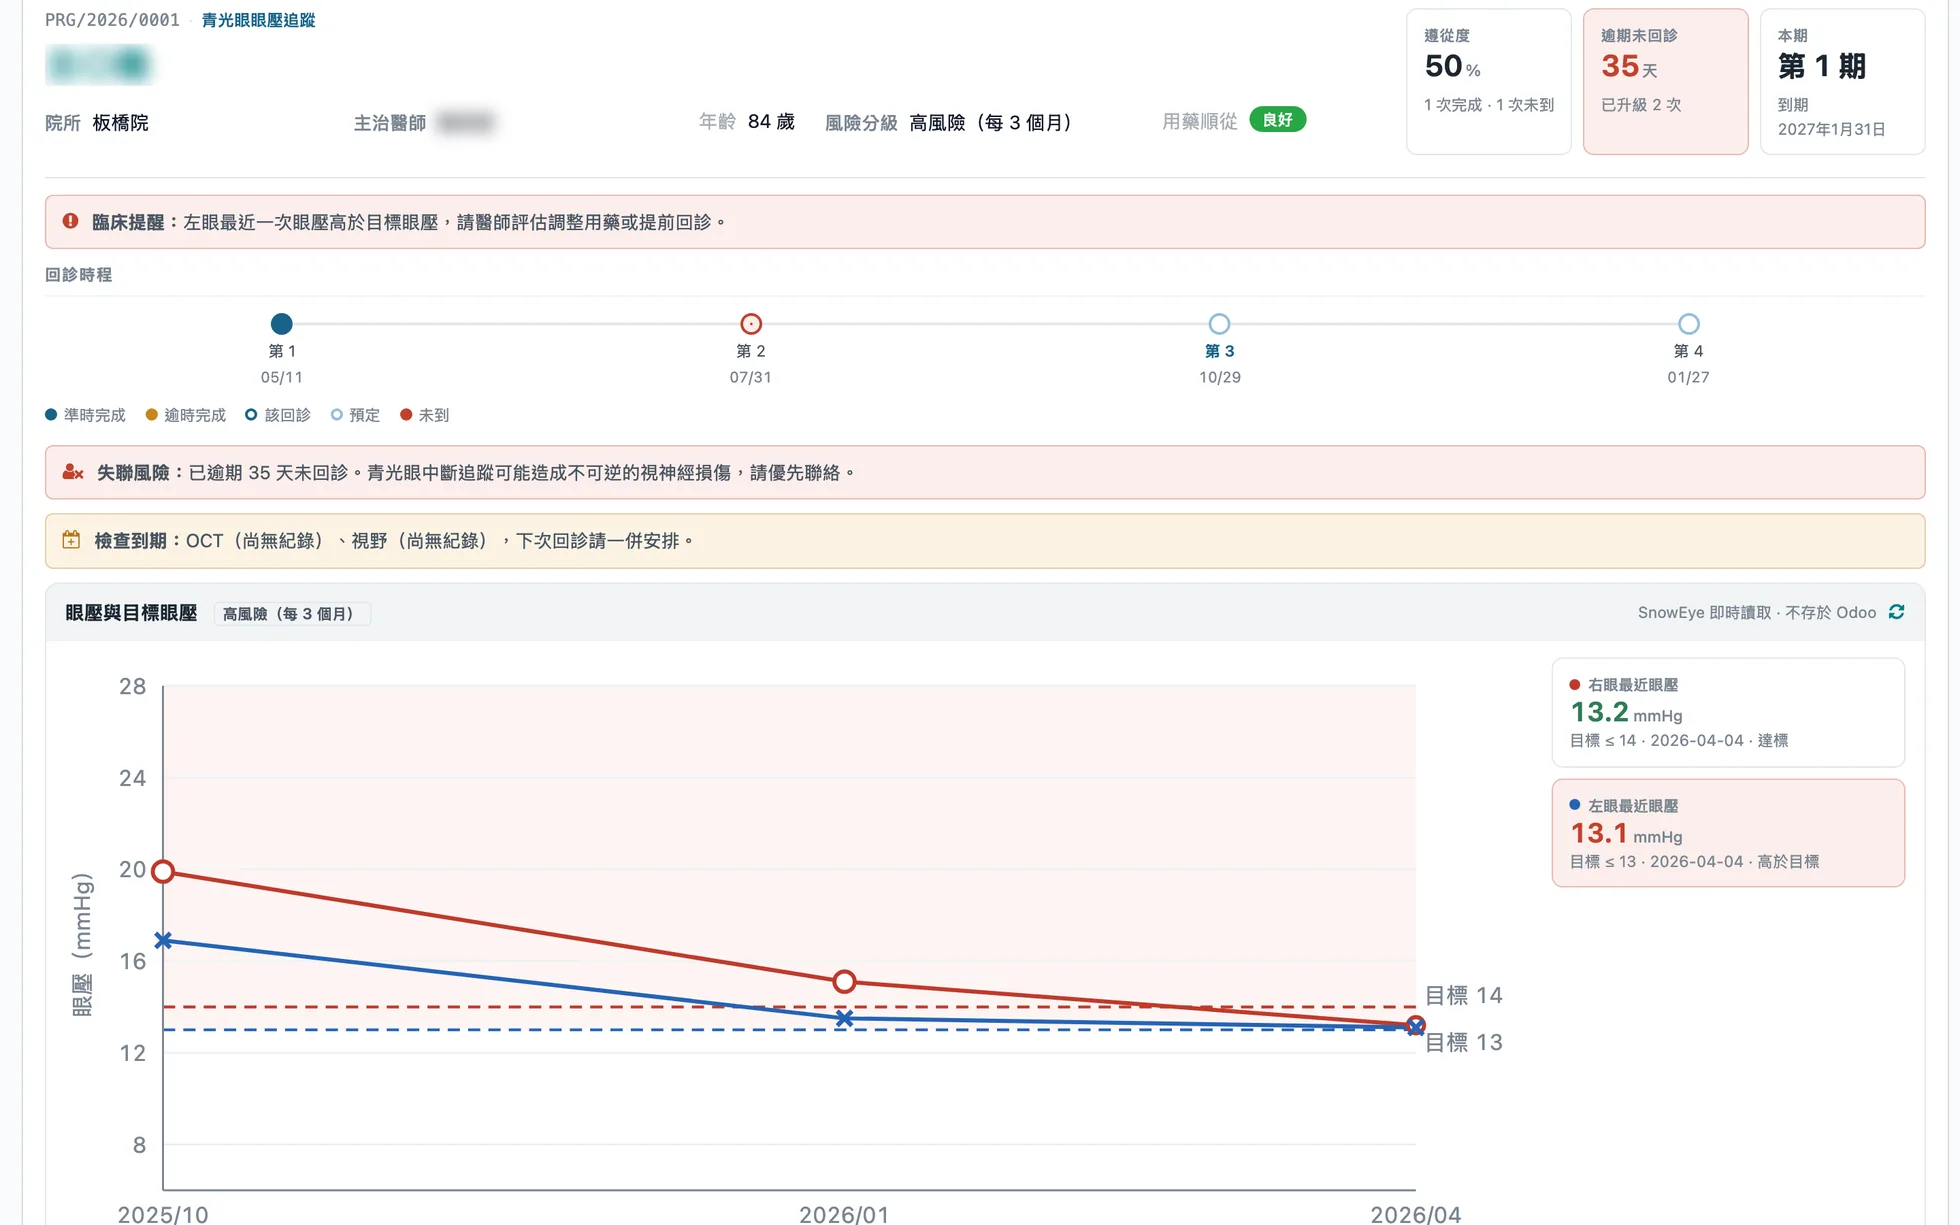The width and height of the screenshot is (1960, 1225).
Task: Click the SnowEye refresh icon
Action: pyautogui.click(x=1896, y=612)
